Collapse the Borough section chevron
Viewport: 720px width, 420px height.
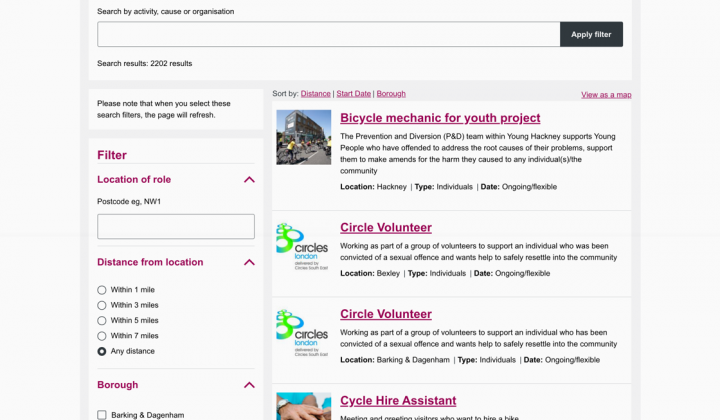click(249, 385)
